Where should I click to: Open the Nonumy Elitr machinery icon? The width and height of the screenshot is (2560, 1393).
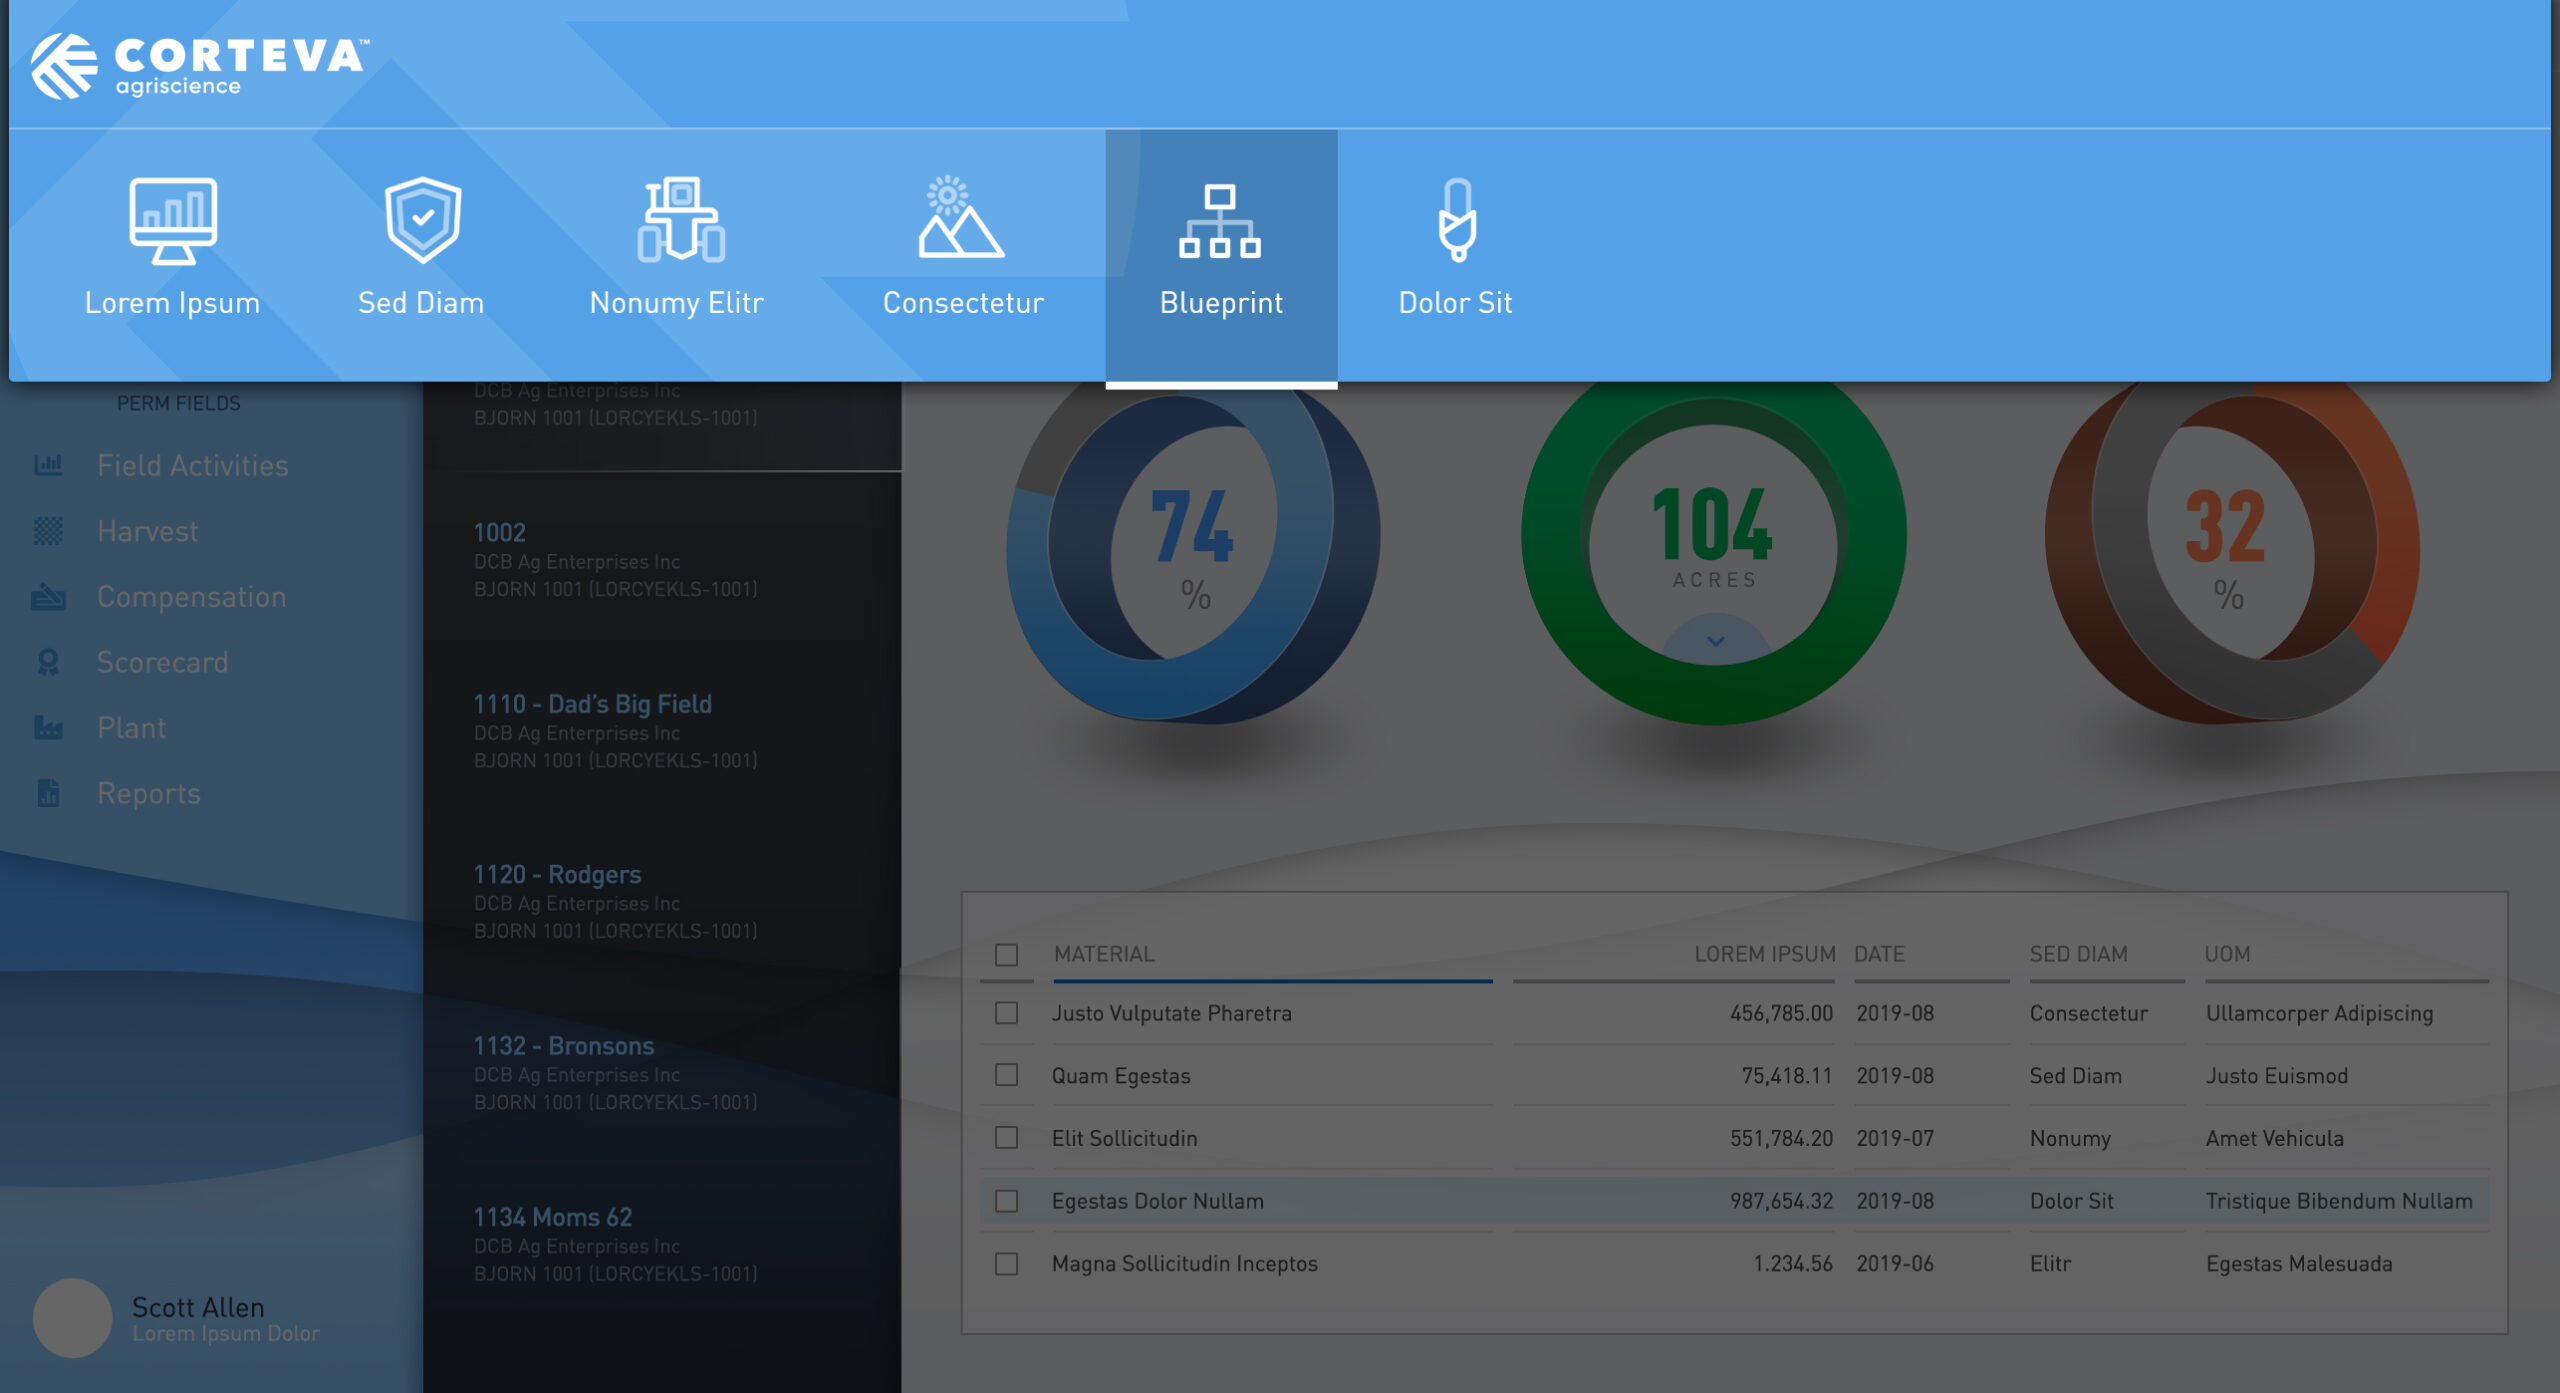(x=681, y=220)
